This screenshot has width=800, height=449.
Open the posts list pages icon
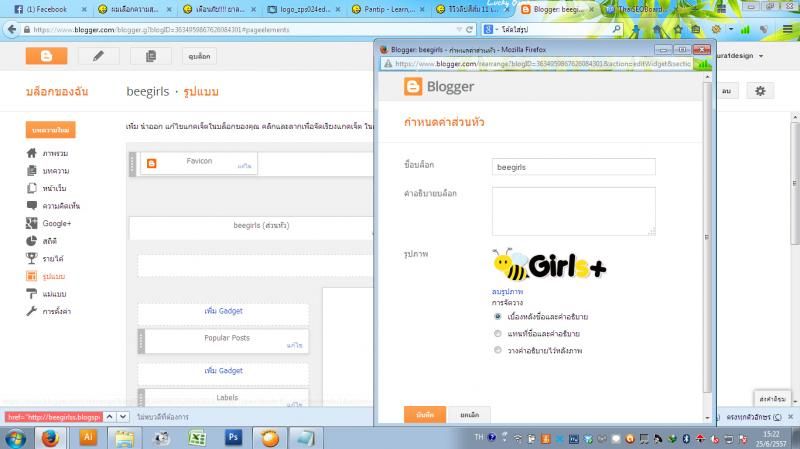coord(151,56)
